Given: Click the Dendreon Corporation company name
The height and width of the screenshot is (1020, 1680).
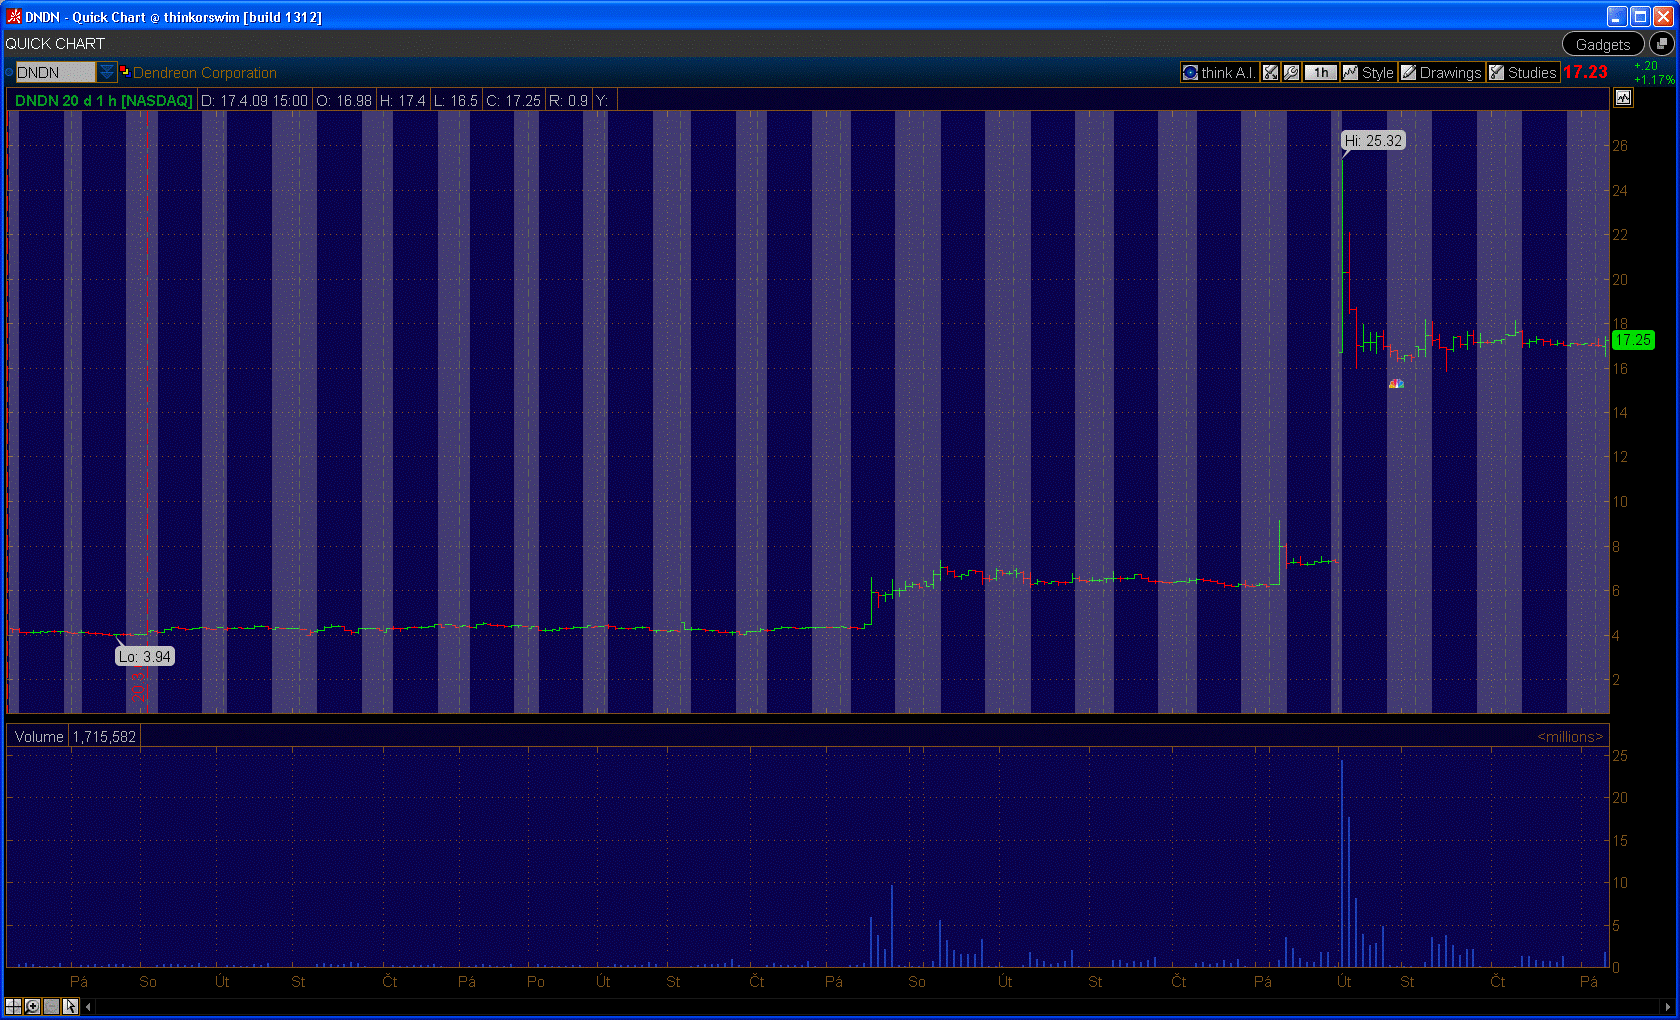Looking at the screenshot, I should [x=205, y=73].
